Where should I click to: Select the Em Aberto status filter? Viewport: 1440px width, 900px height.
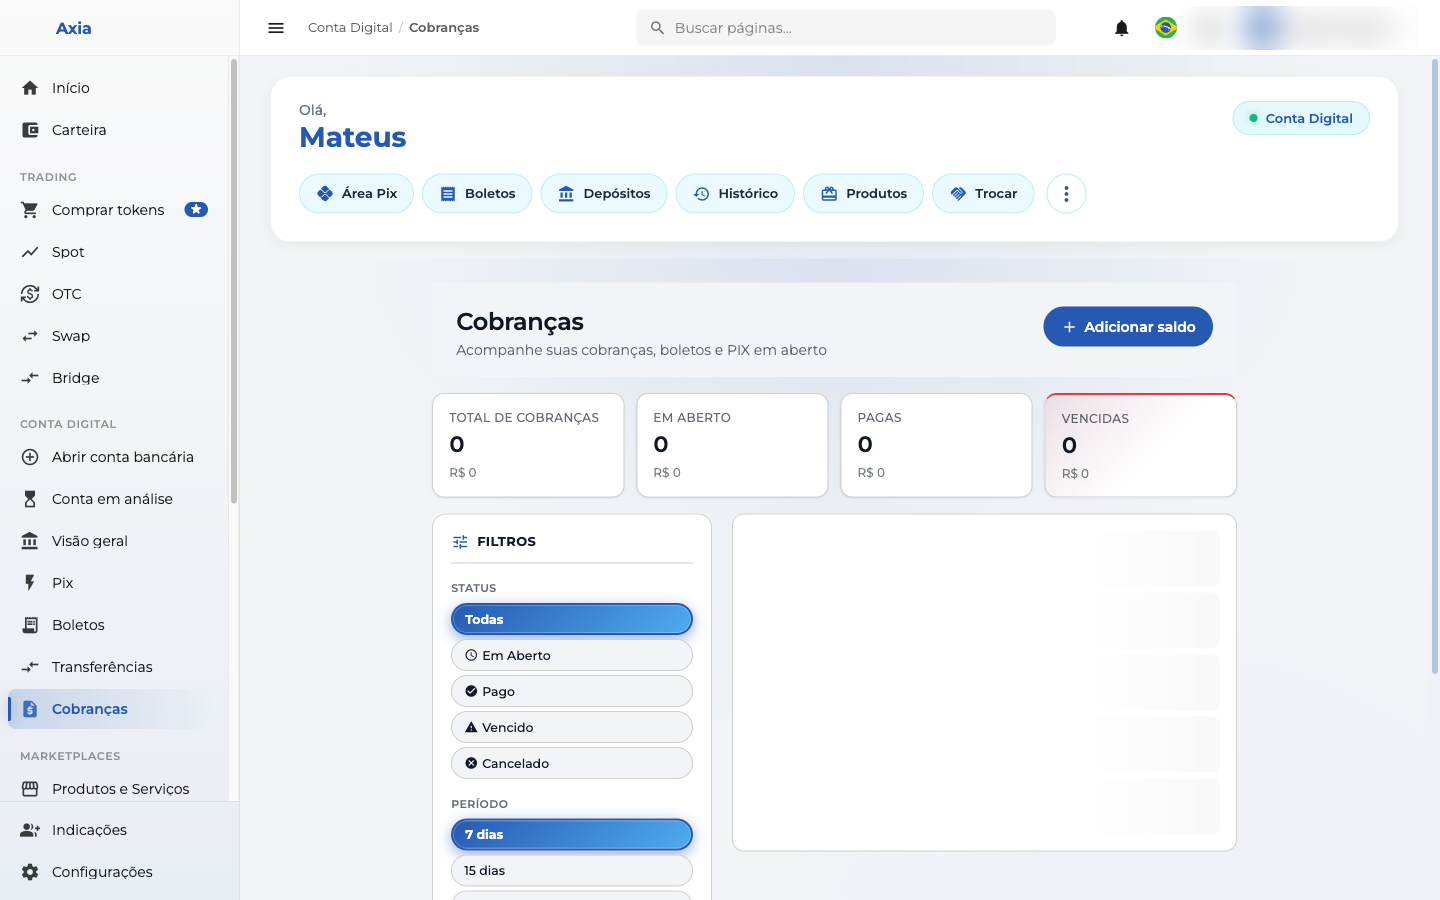pos(572,655)
